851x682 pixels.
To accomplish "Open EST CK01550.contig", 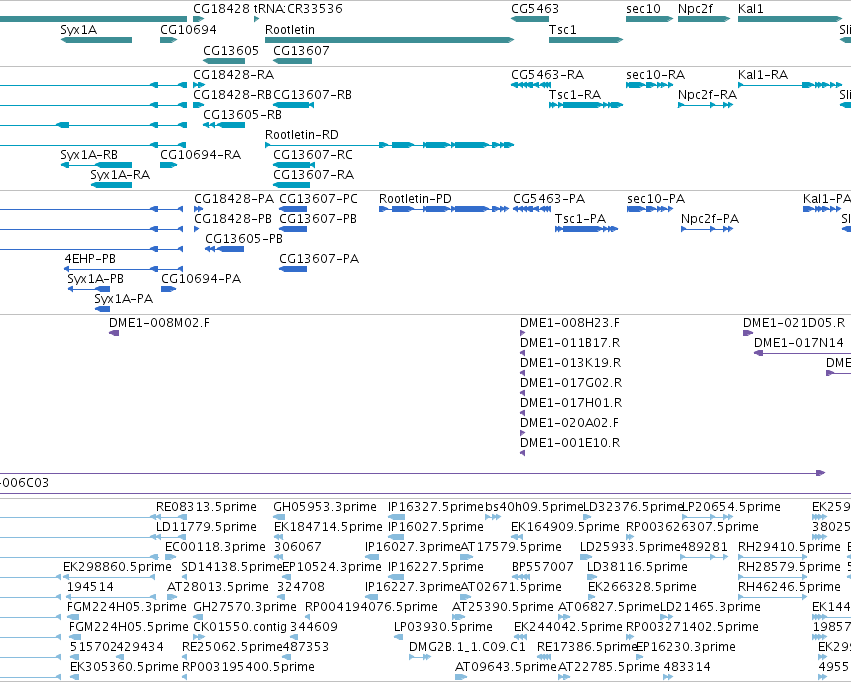I will (x=240, y=627).
